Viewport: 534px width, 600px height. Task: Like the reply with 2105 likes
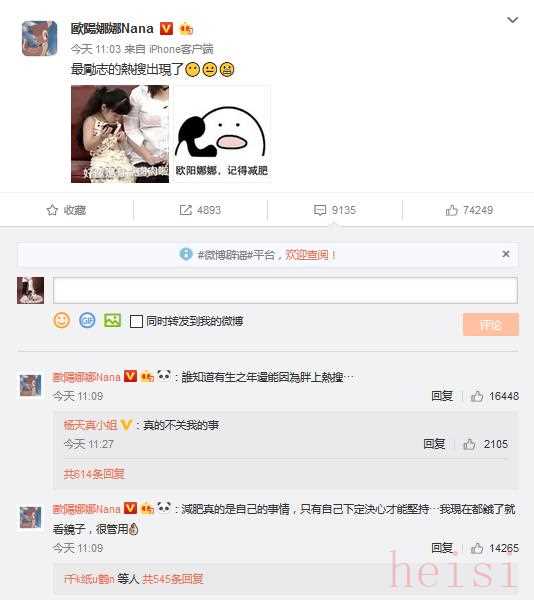pyautogui.click(x=469, y=444)
